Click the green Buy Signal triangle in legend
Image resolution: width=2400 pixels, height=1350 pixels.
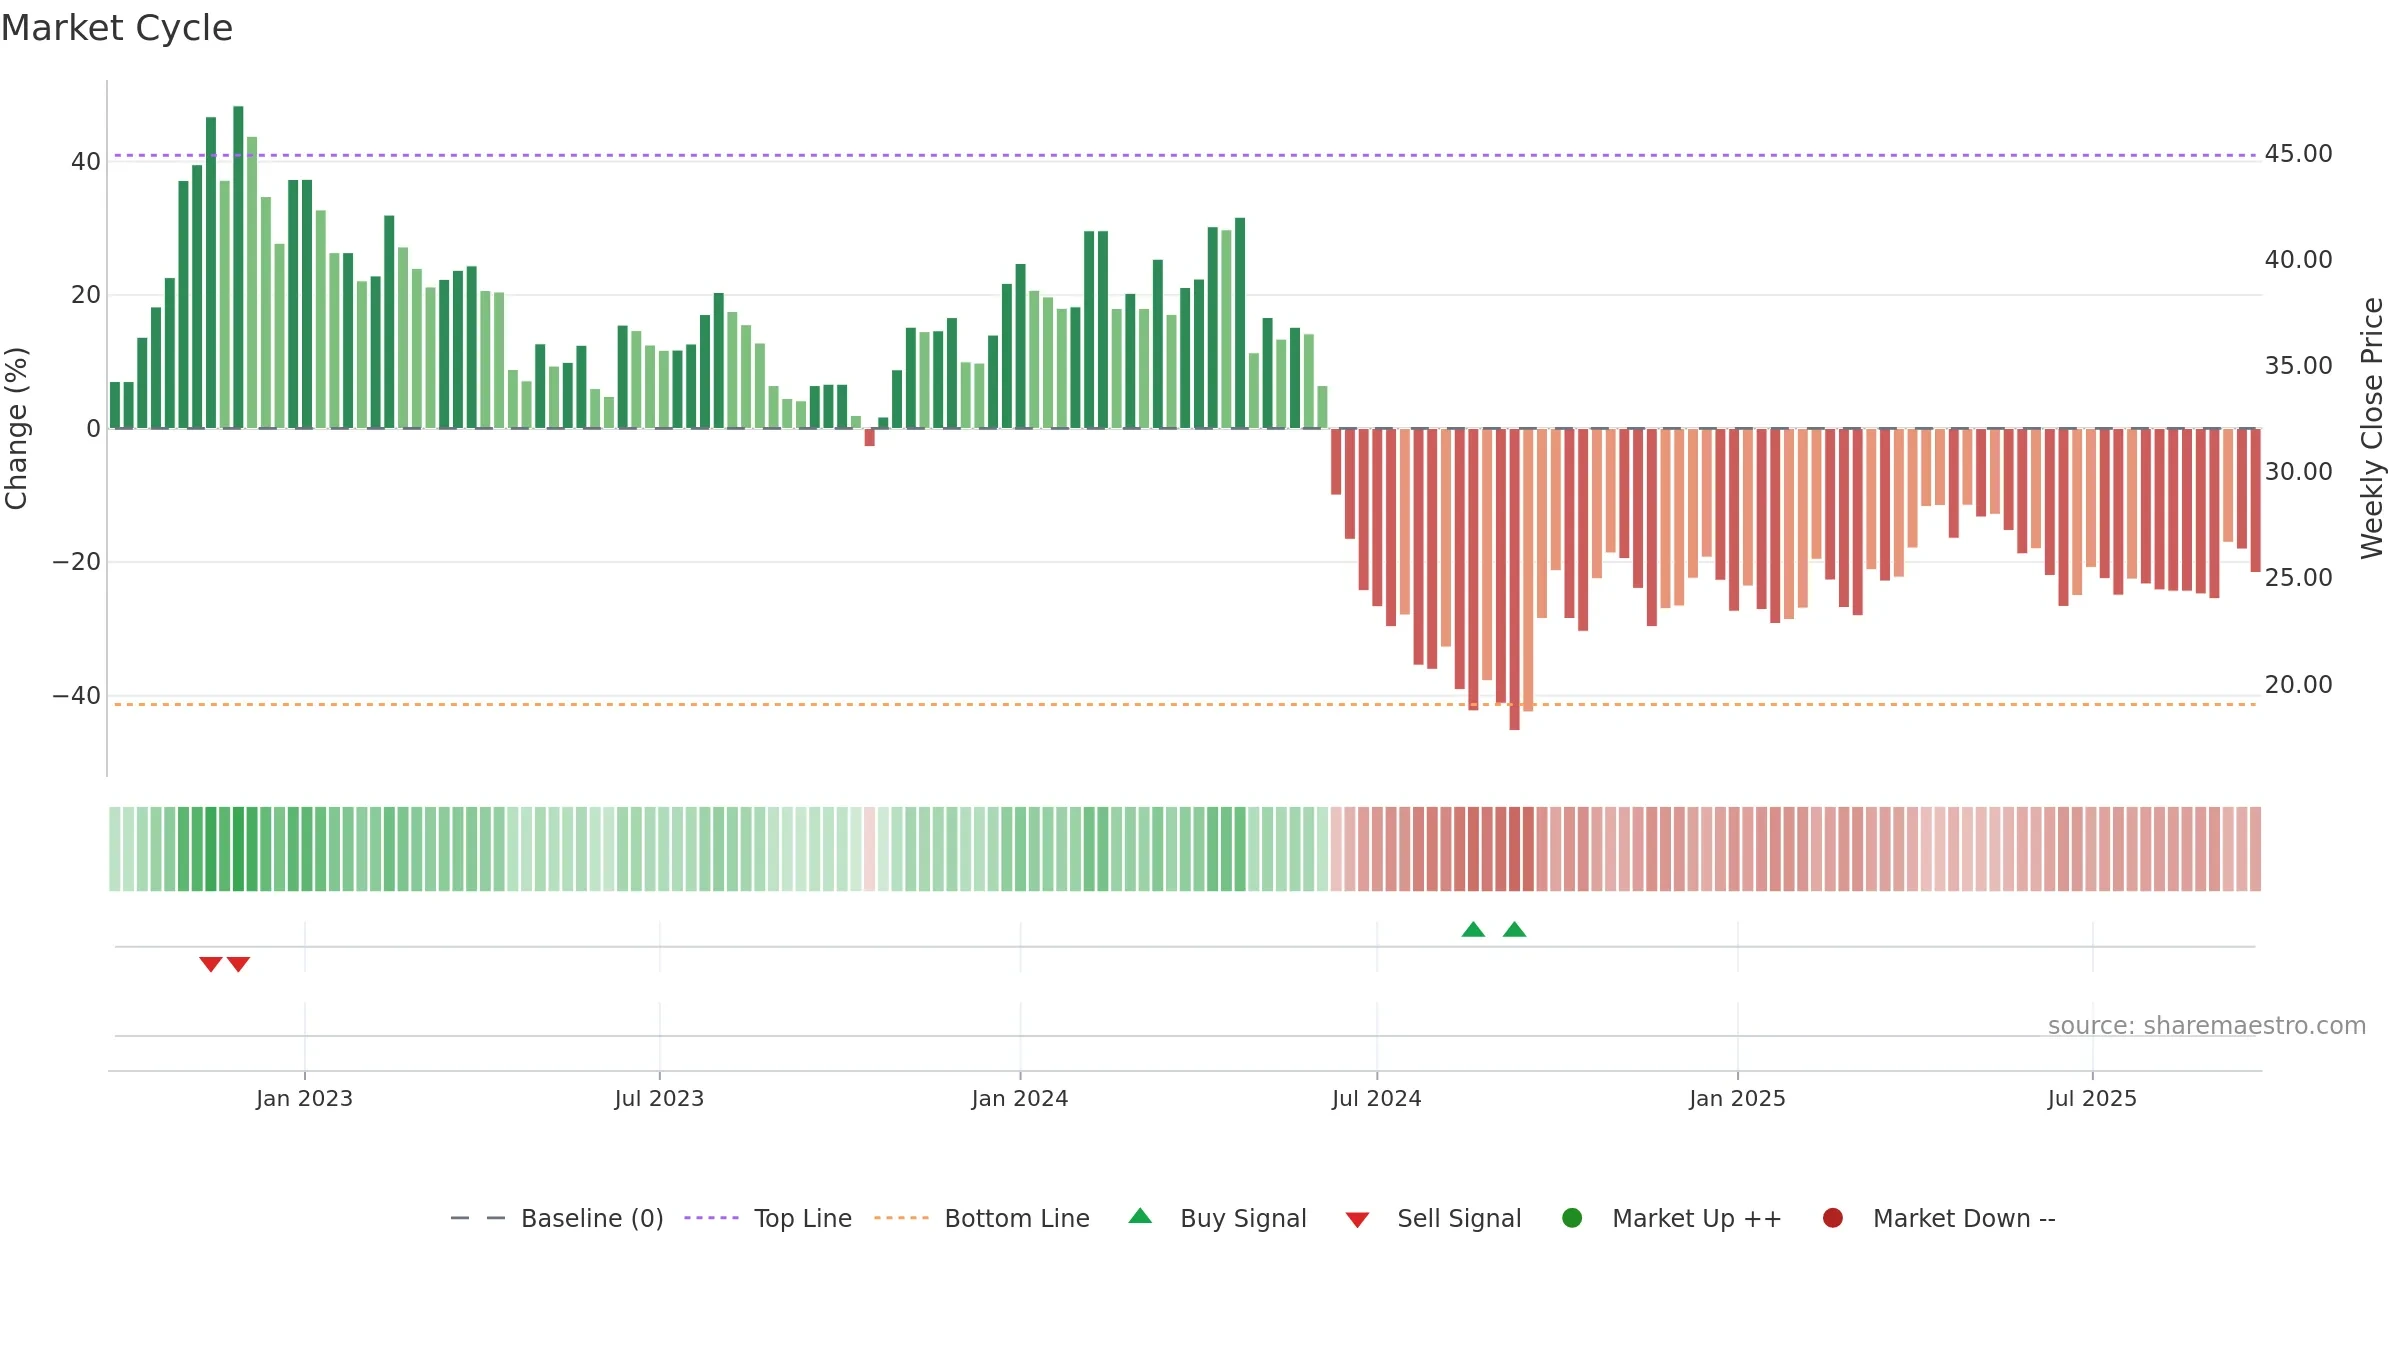point(1140,1216)
